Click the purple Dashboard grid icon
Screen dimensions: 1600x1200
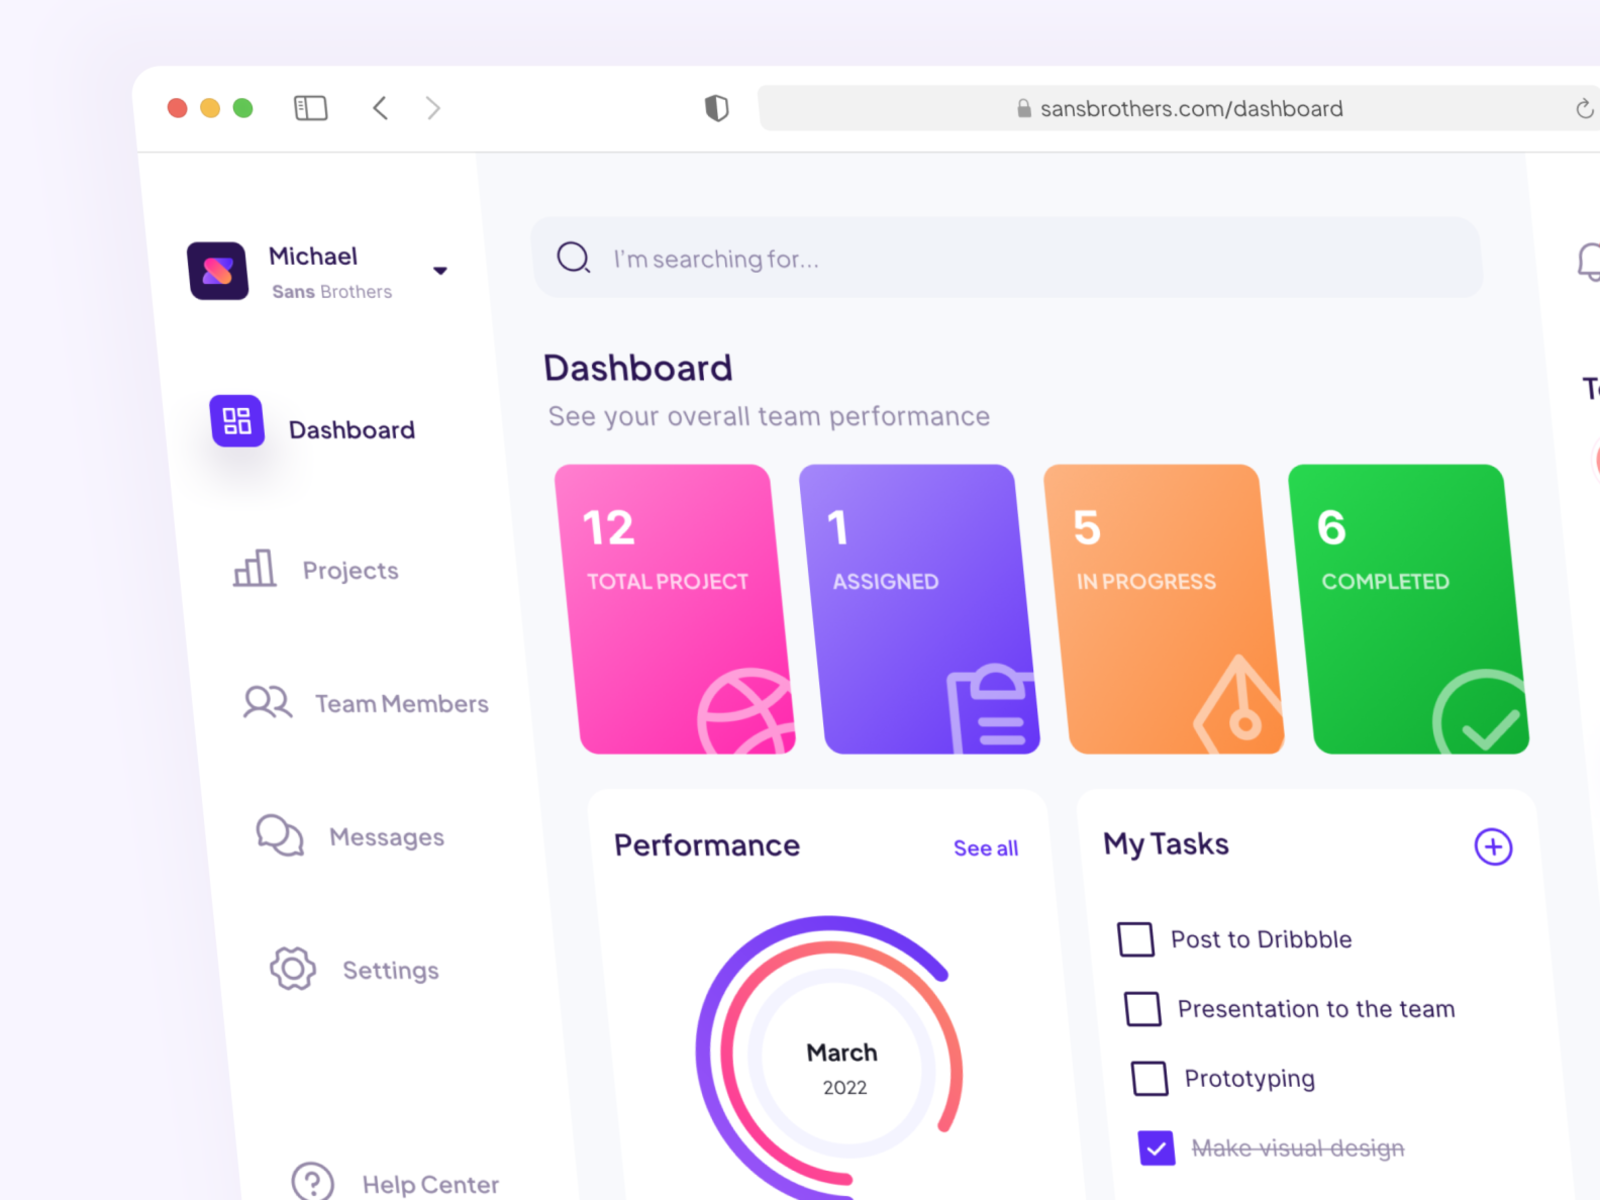coord(237,421)
